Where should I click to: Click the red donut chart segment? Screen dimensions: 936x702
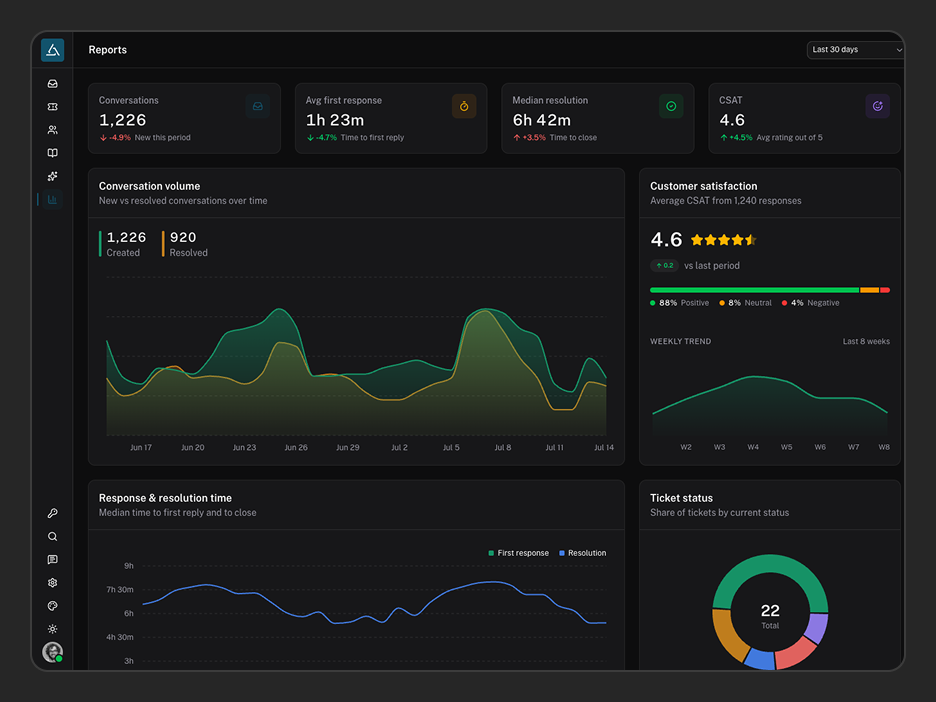(795, 652)
